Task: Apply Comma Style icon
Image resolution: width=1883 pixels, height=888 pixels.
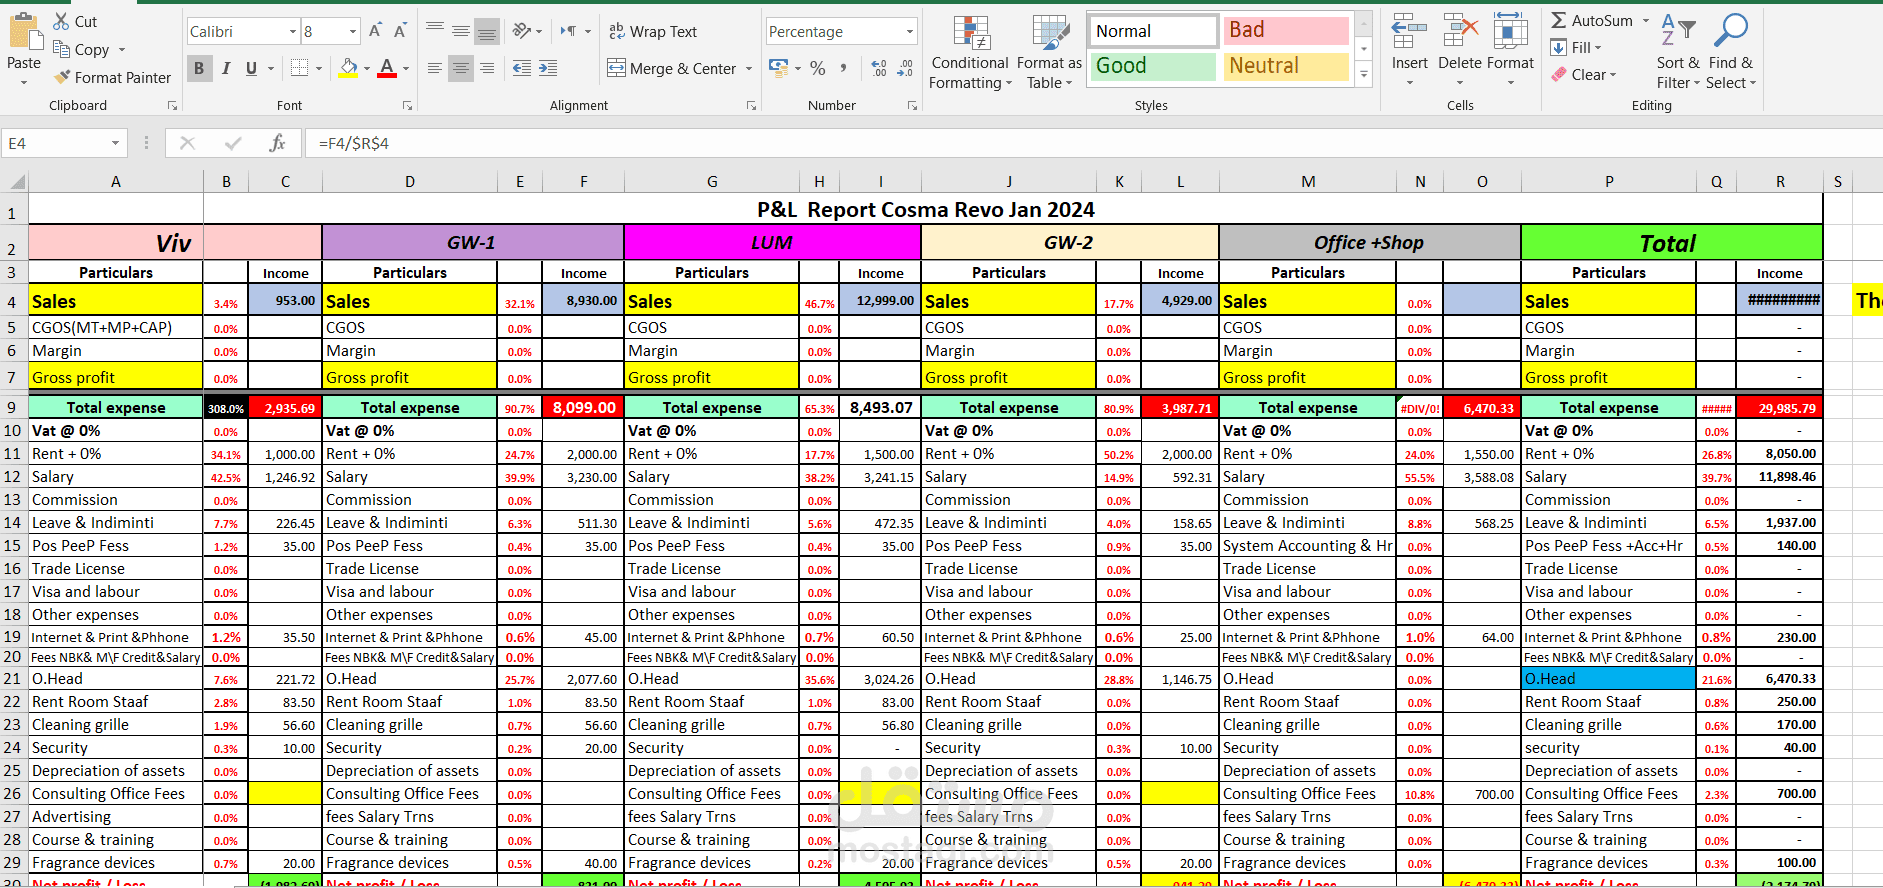Action: [843, 68]
